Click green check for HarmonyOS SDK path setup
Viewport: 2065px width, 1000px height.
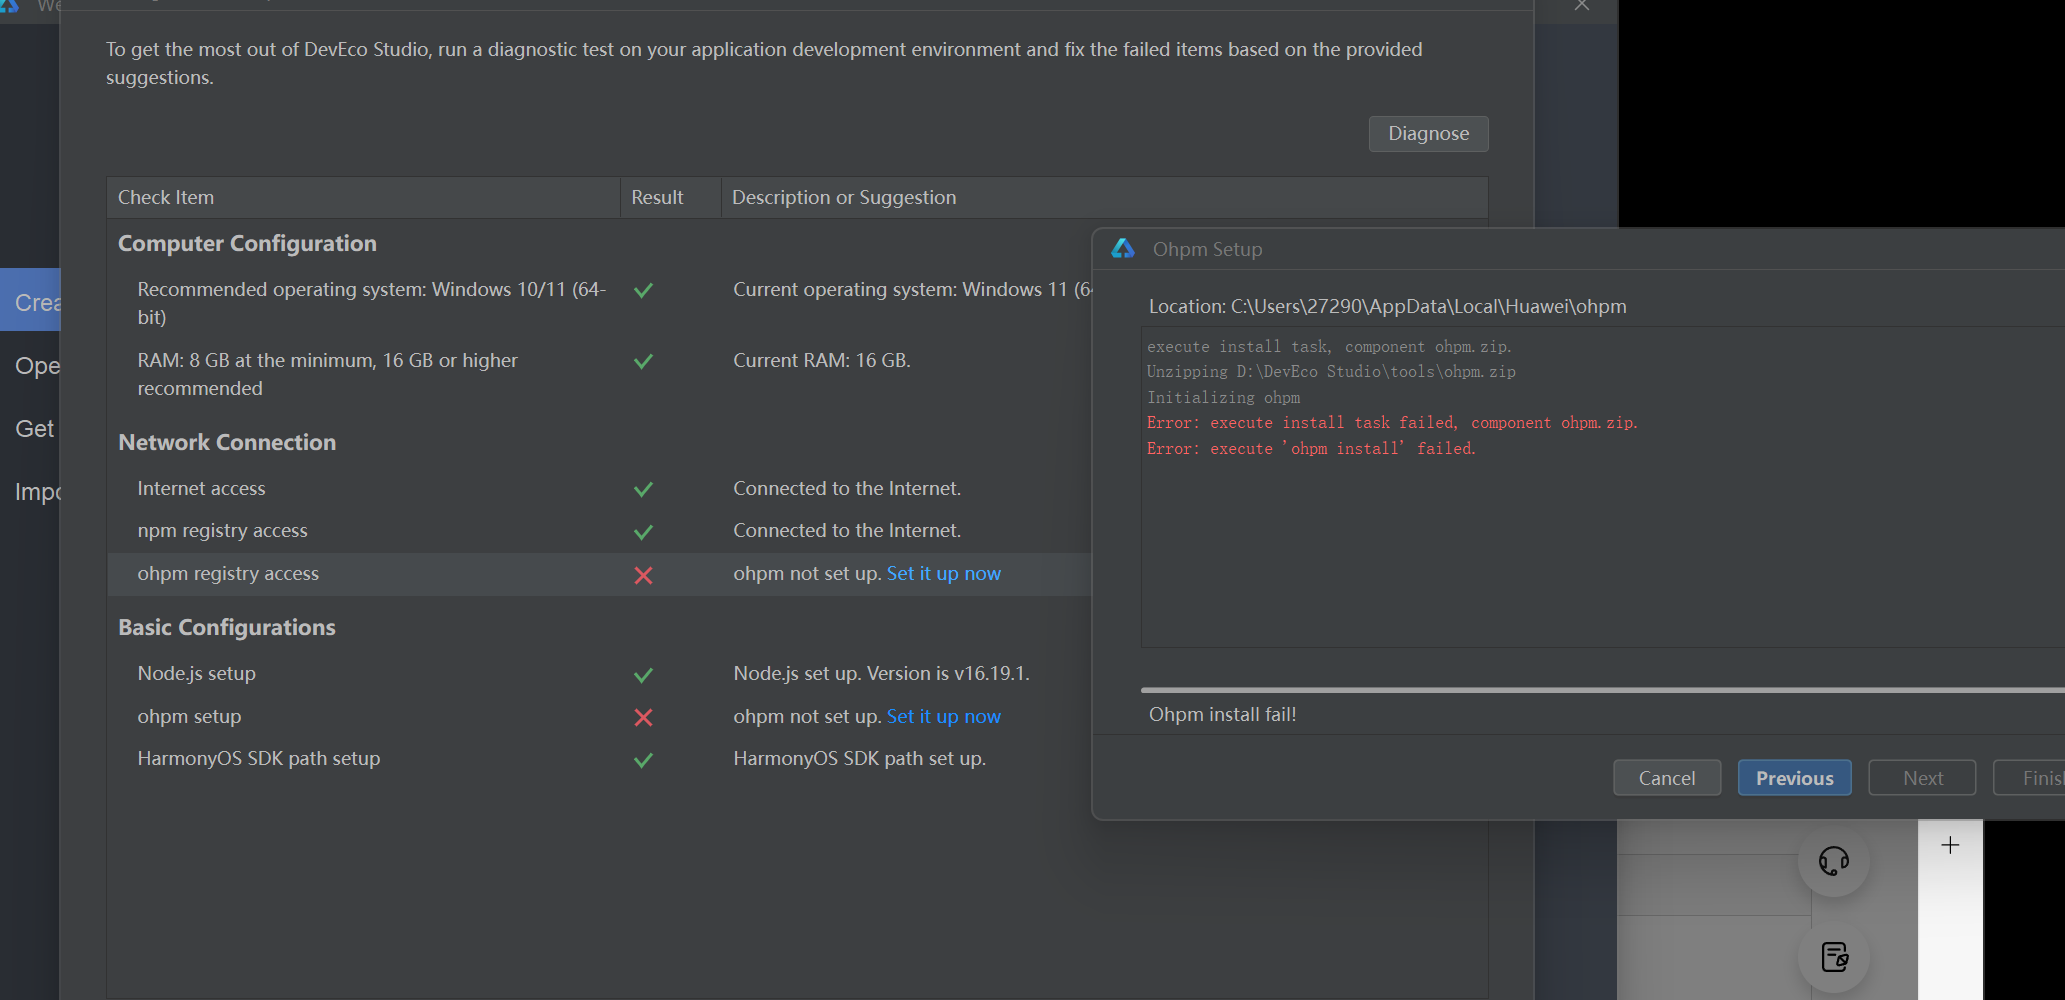(643, 760)
